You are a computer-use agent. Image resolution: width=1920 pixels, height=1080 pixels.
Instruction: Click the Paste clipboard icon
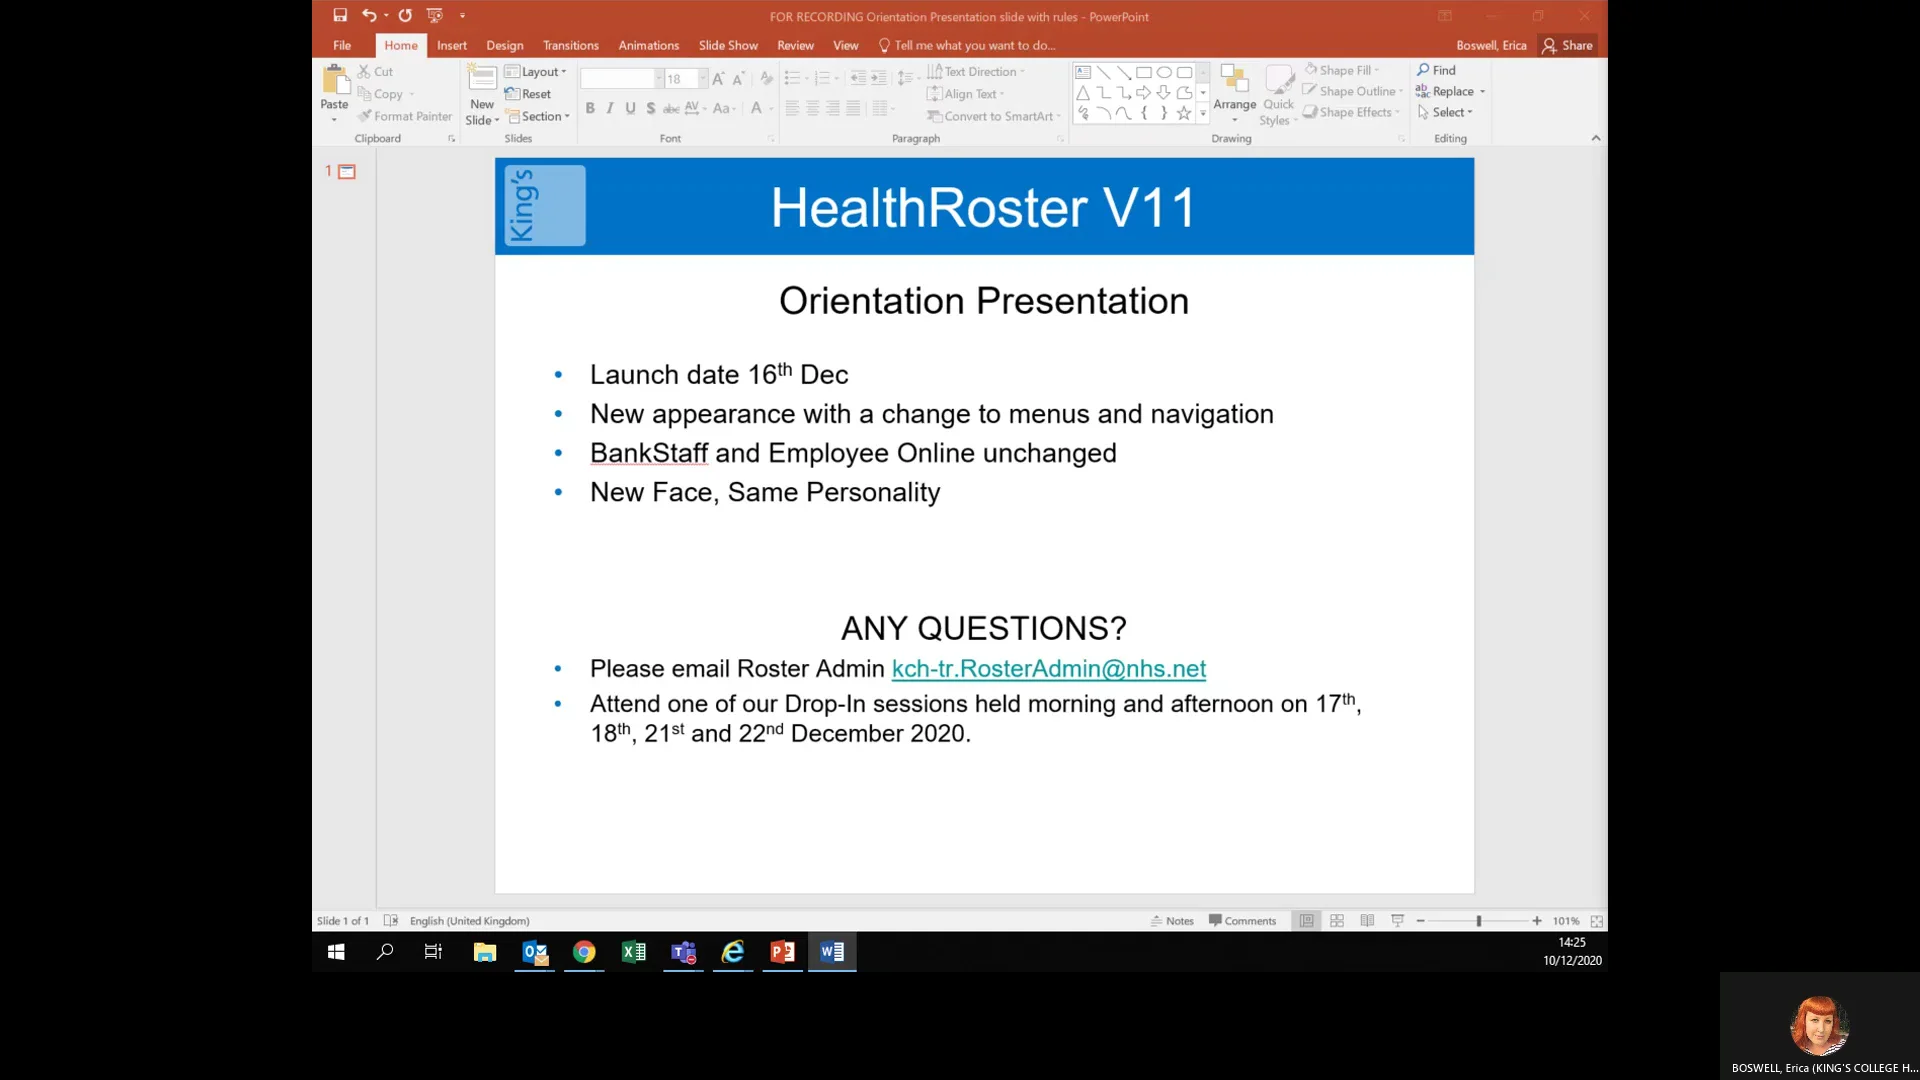pyautogui.click(x=335, y=80)
